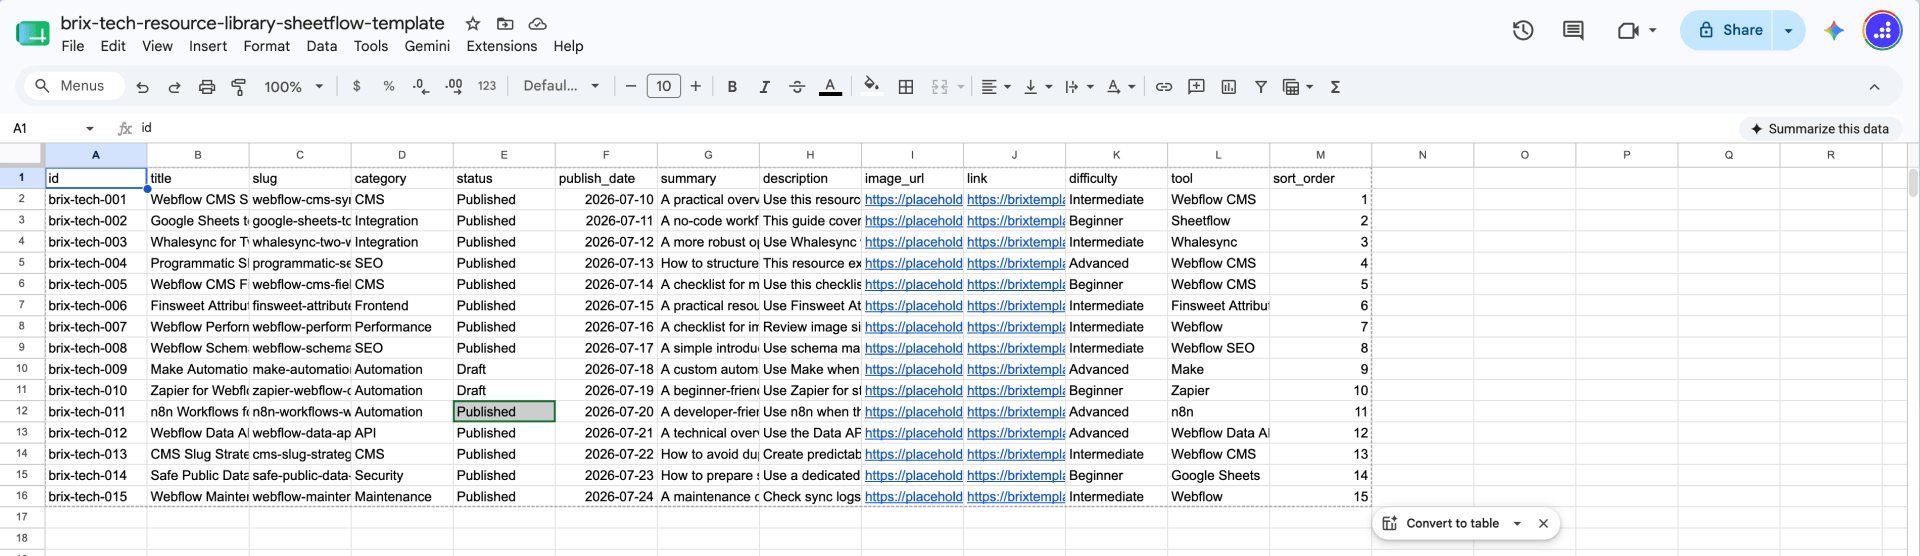This screenshot has width=1920, height=556.
Task: Open the Name box dropdown arrow
Action: point(90,129)
